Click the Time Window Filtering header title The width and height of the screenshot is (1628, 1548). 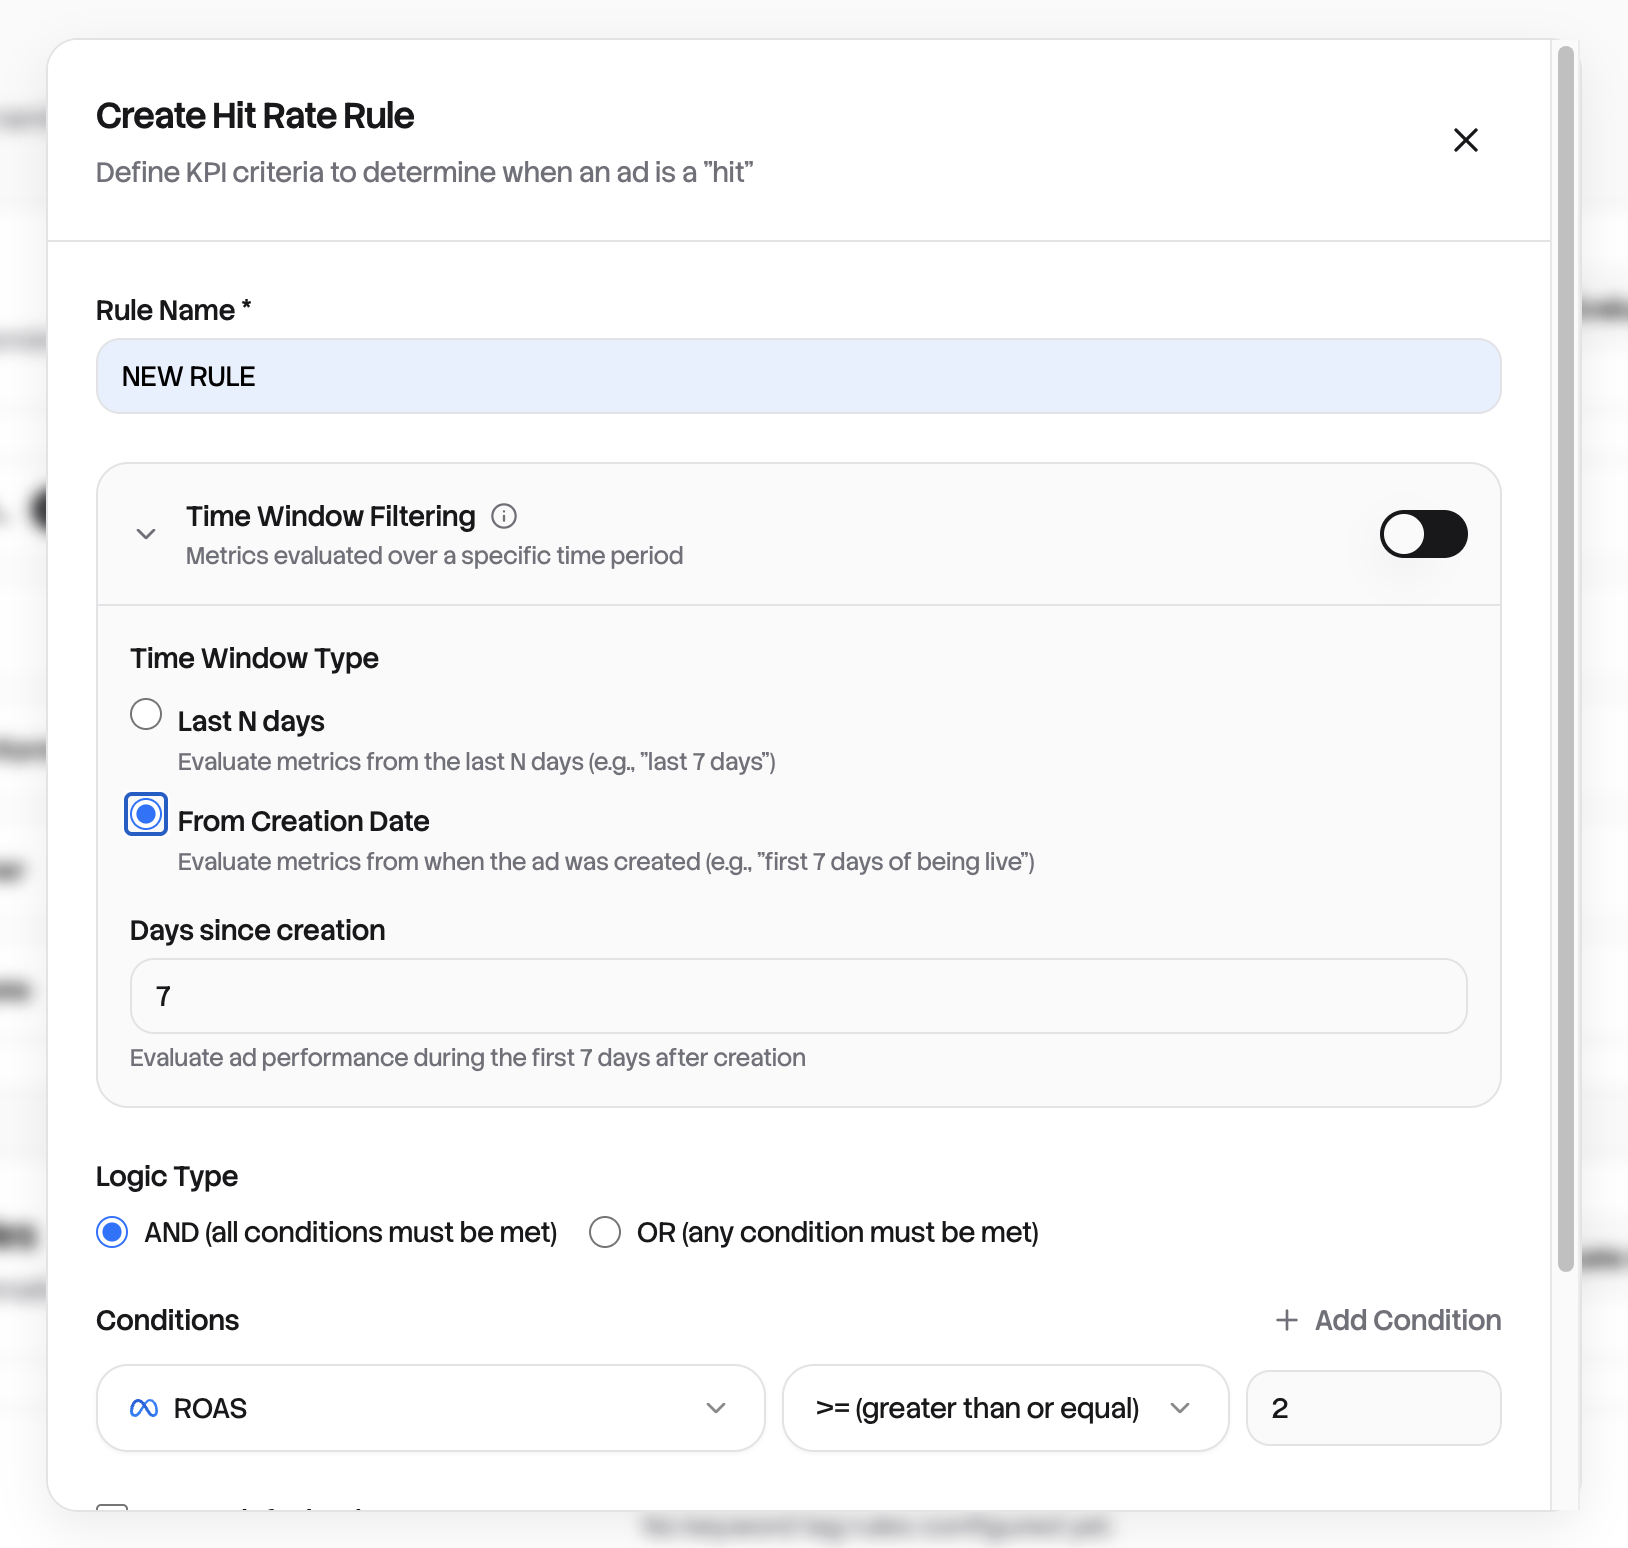coord(330,516)
